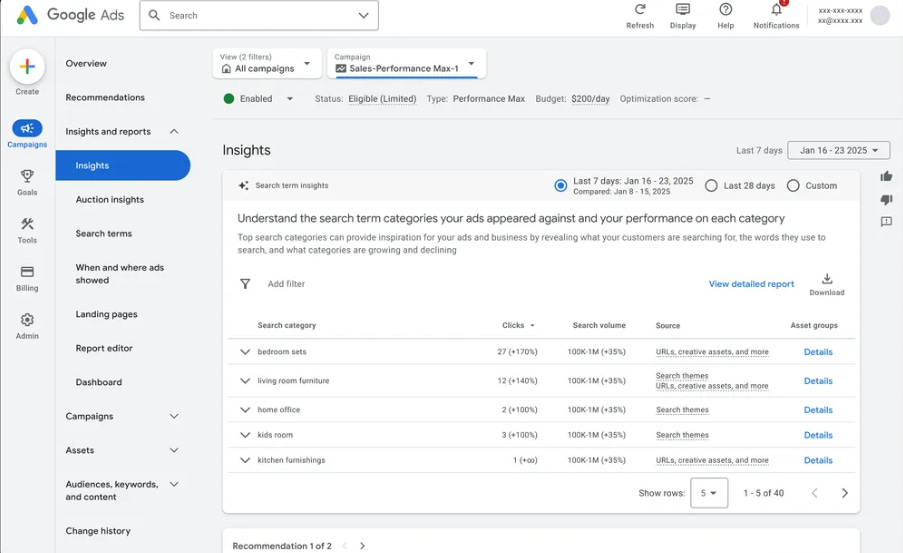Open Search terms

coord(104,233)
